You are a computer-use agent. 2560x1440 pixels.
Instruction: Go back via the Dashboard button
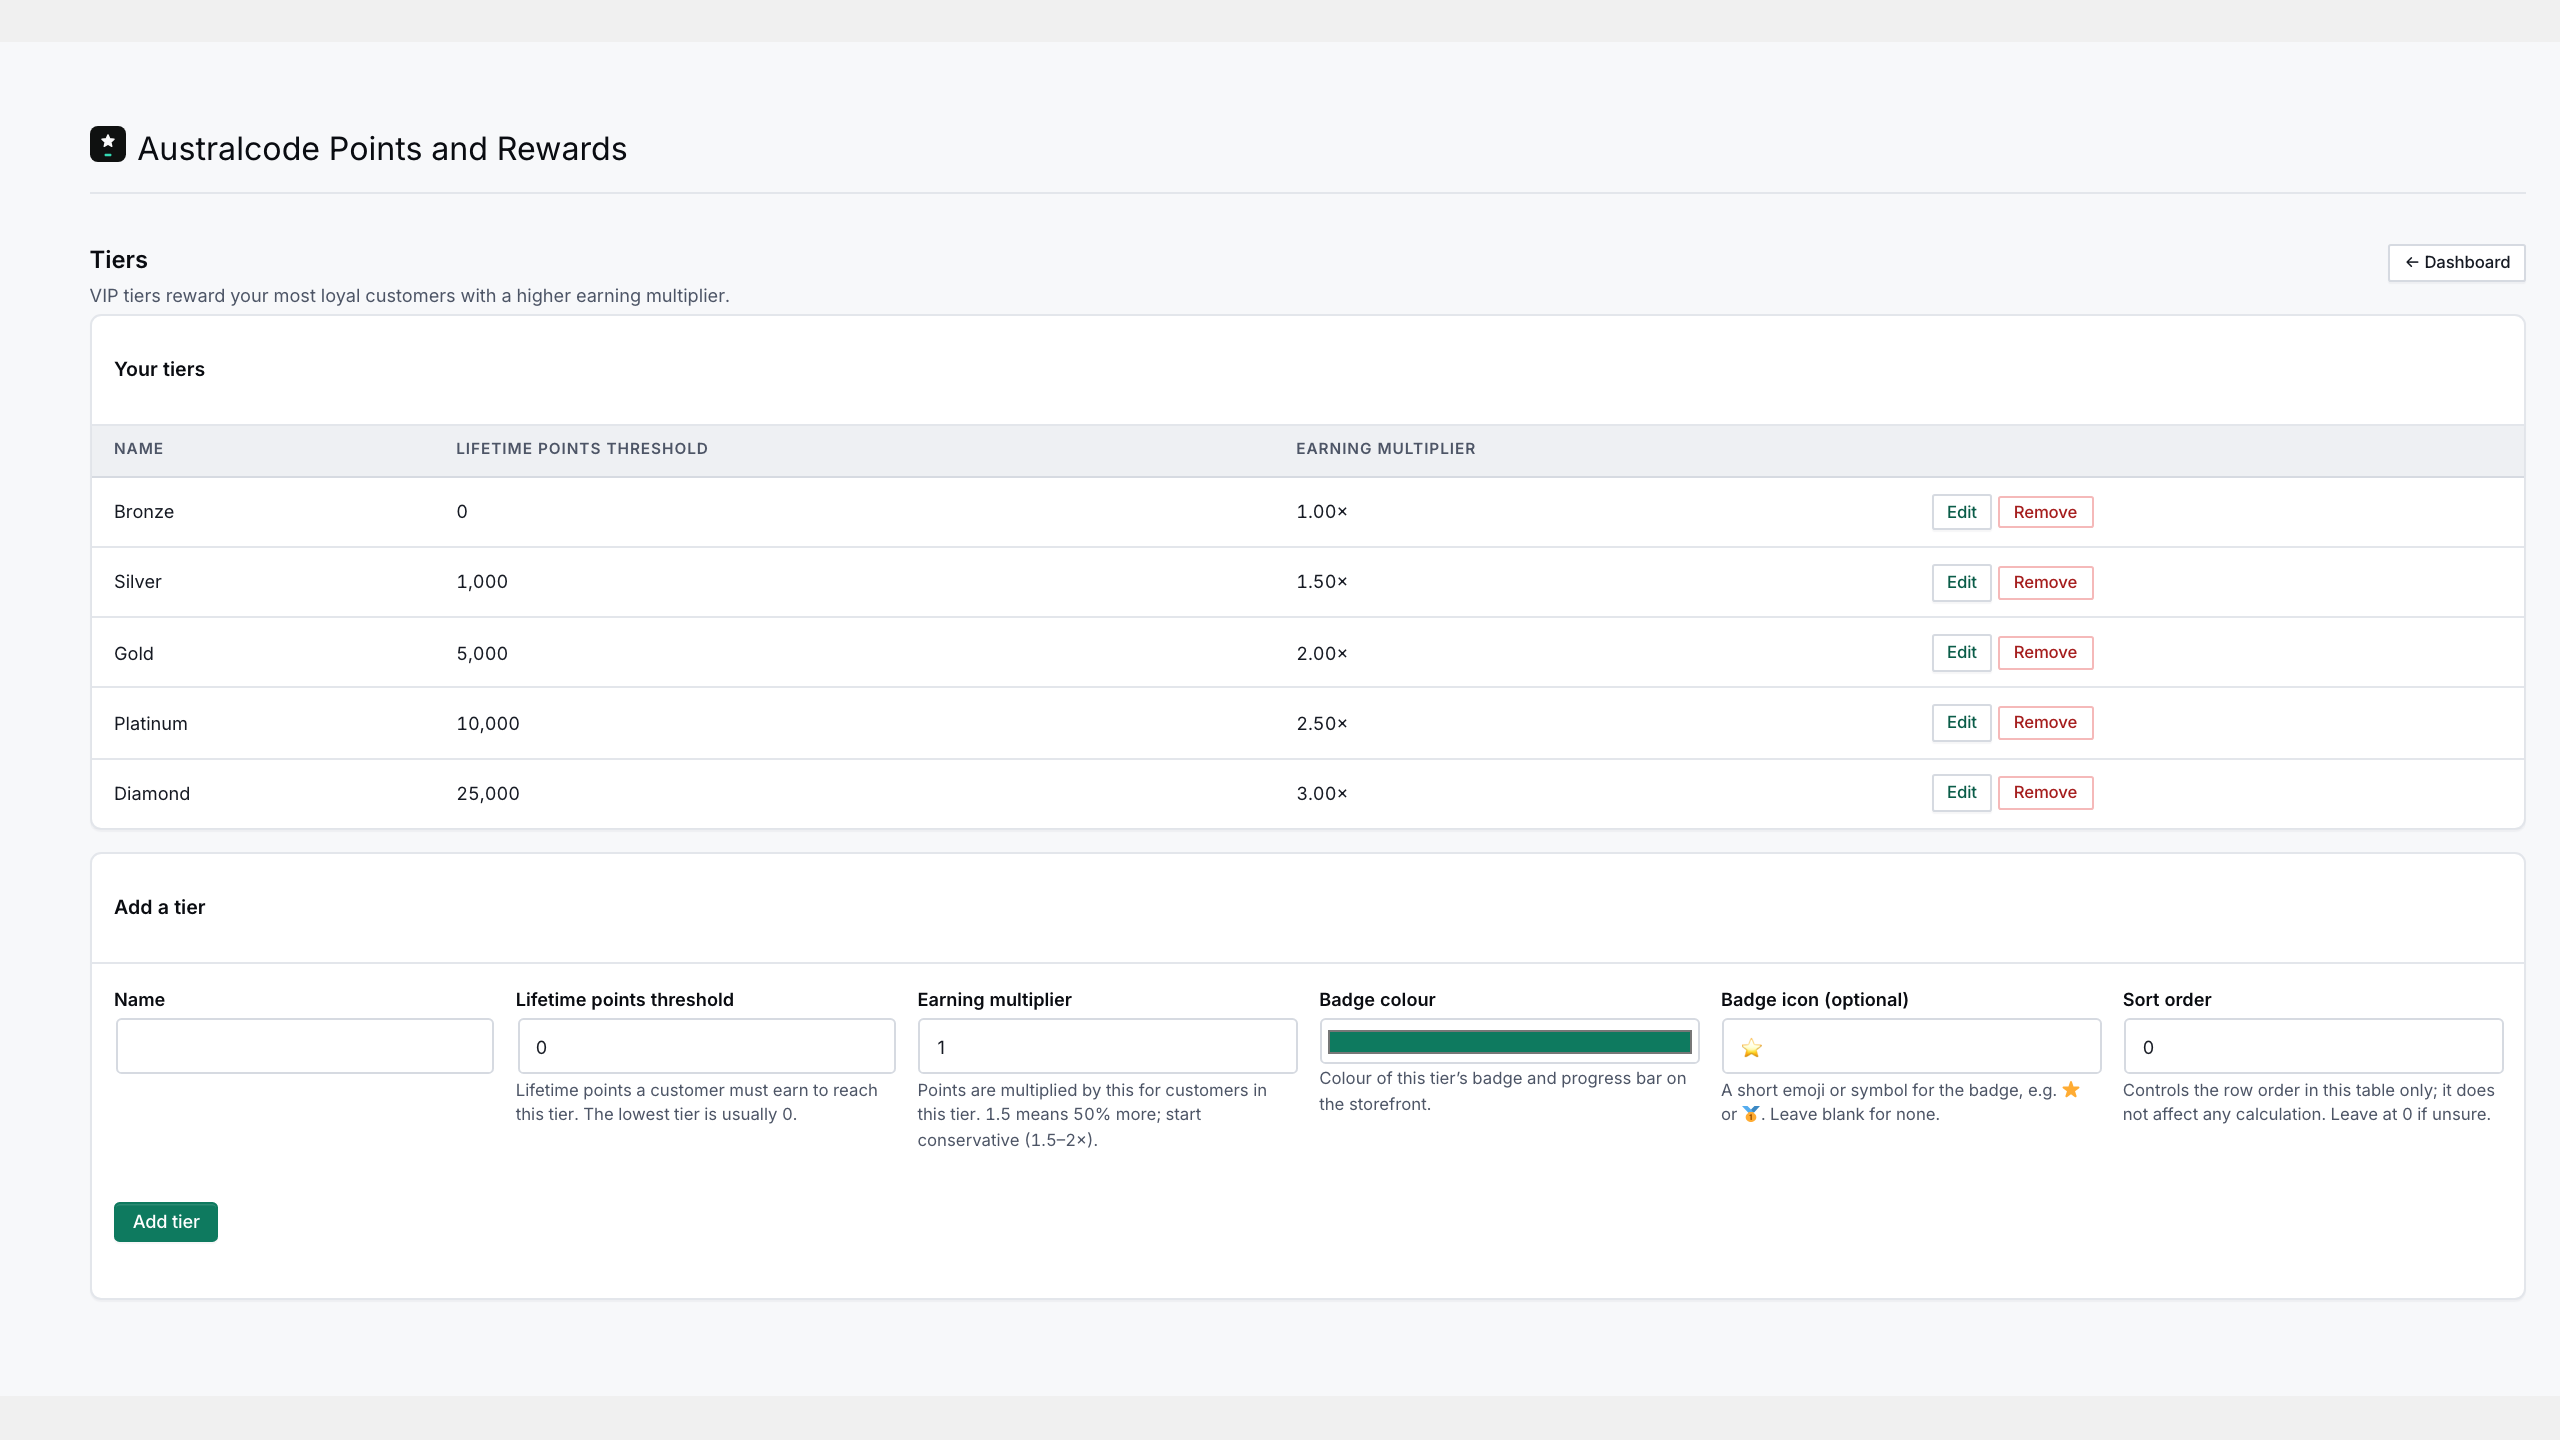pyautogui.click(x=2456, y=262)
